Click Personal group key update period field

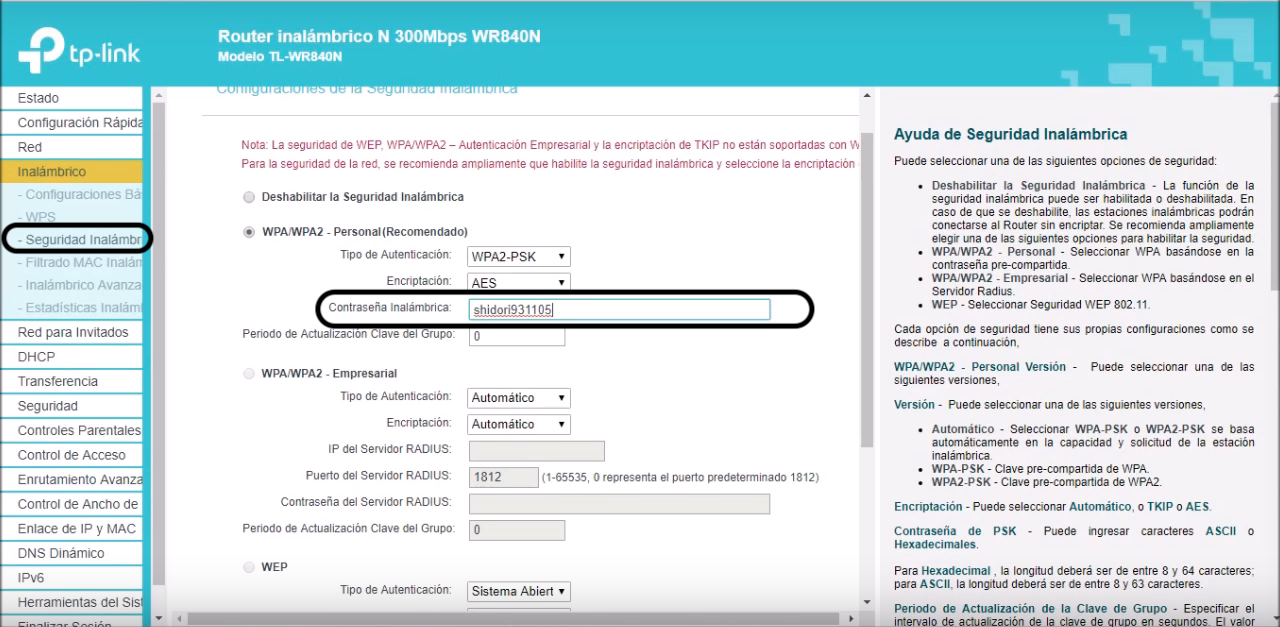pyautogui.click(x=516, y=337)
